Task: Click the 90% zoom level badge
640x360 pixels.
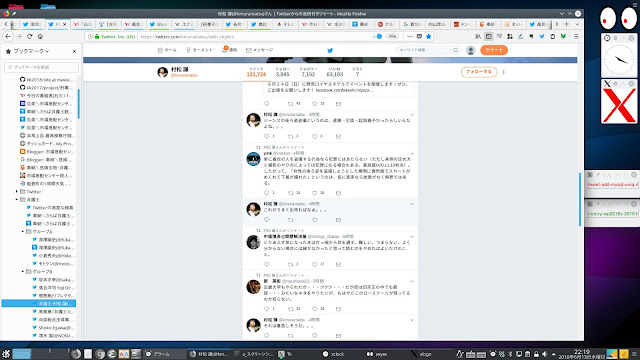Action: click(x=392, y=36)
